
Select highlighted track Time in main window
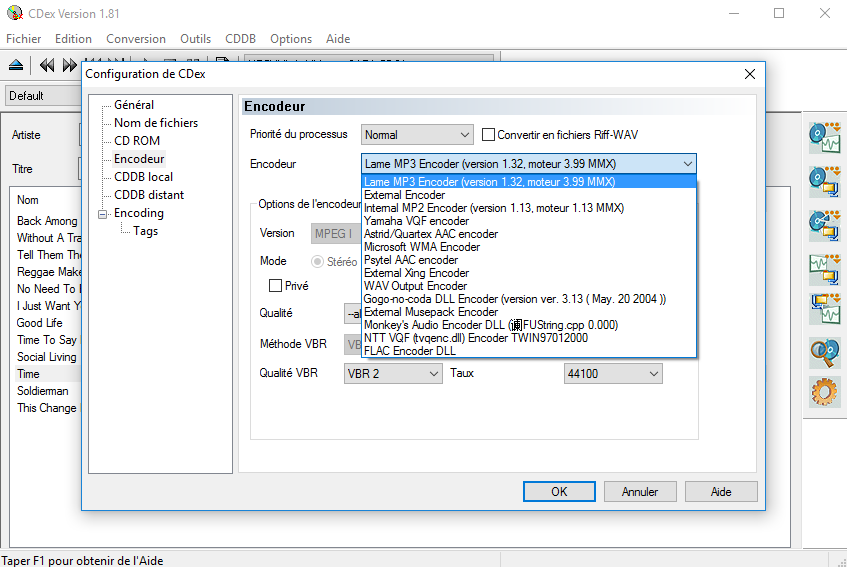tap(28, 374)
